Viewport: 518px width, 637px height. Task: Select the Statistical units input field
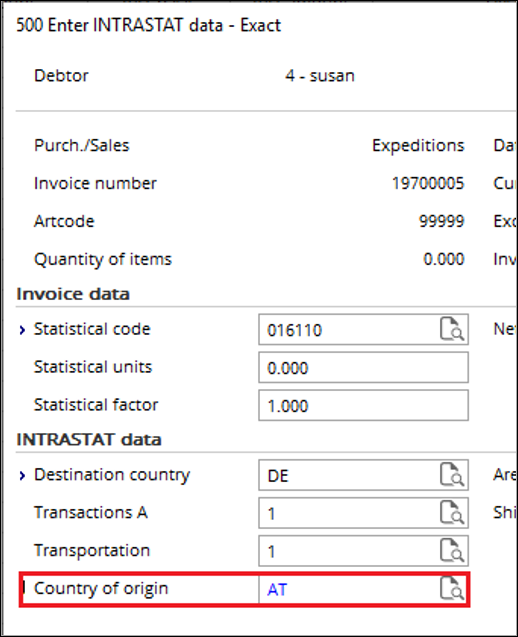pyautogui.click(x=363, y=367)
